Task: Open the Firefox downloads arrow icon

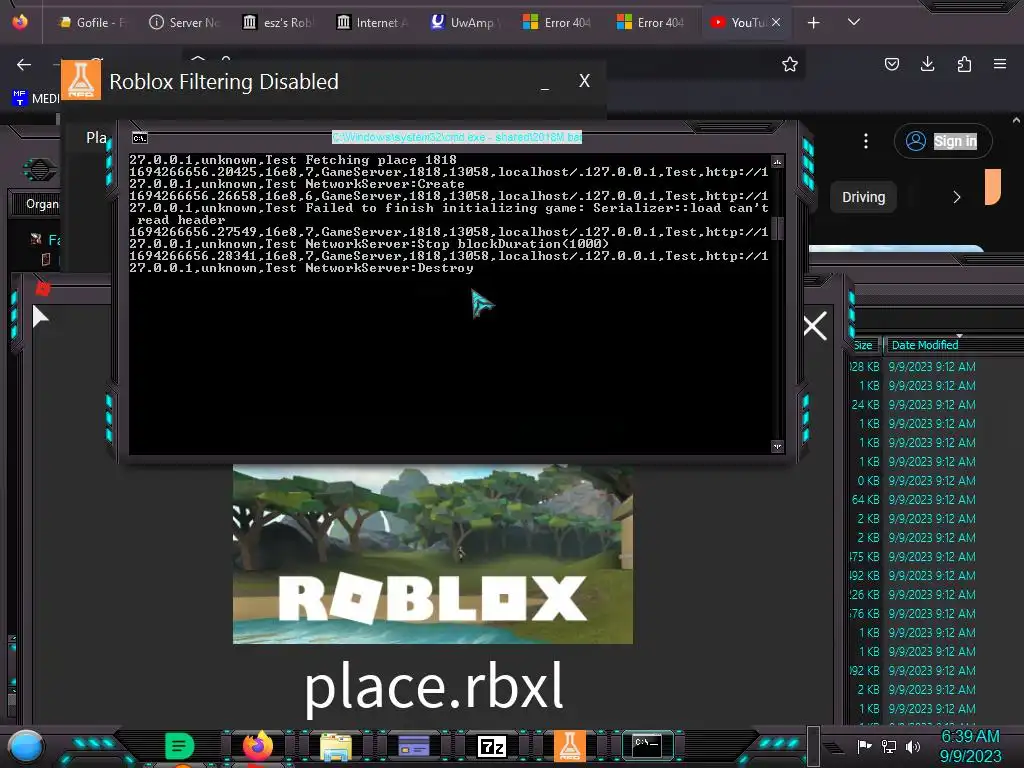Action: pyautogui.click(x=927, y=64)
